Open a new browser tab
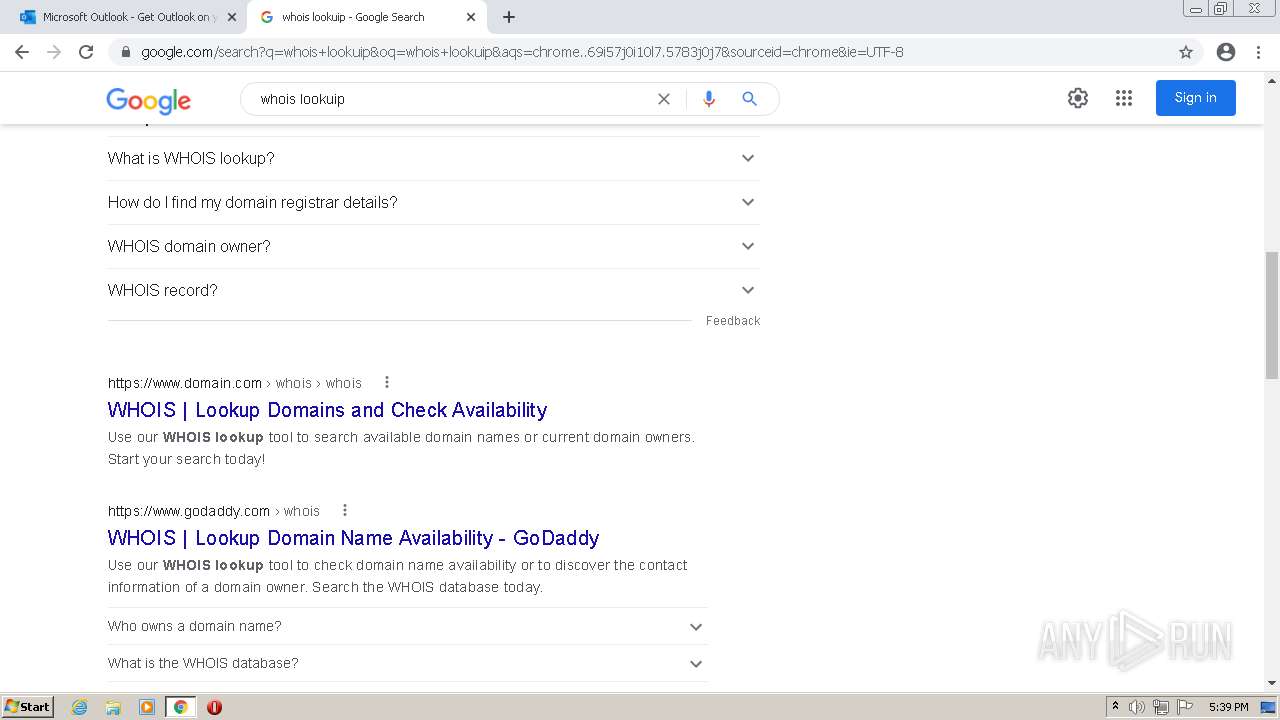This screenshot has height=720, width=1280. pos(508,17)
